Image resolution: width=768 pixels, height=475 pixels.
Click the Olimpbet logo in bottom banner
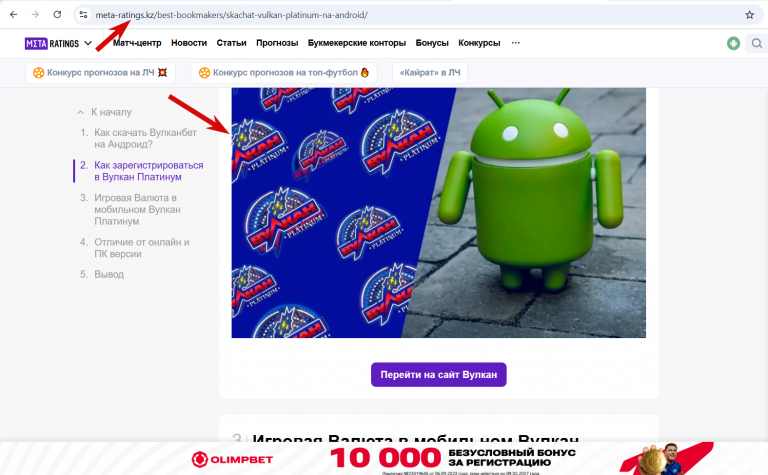tap(232, 460)
